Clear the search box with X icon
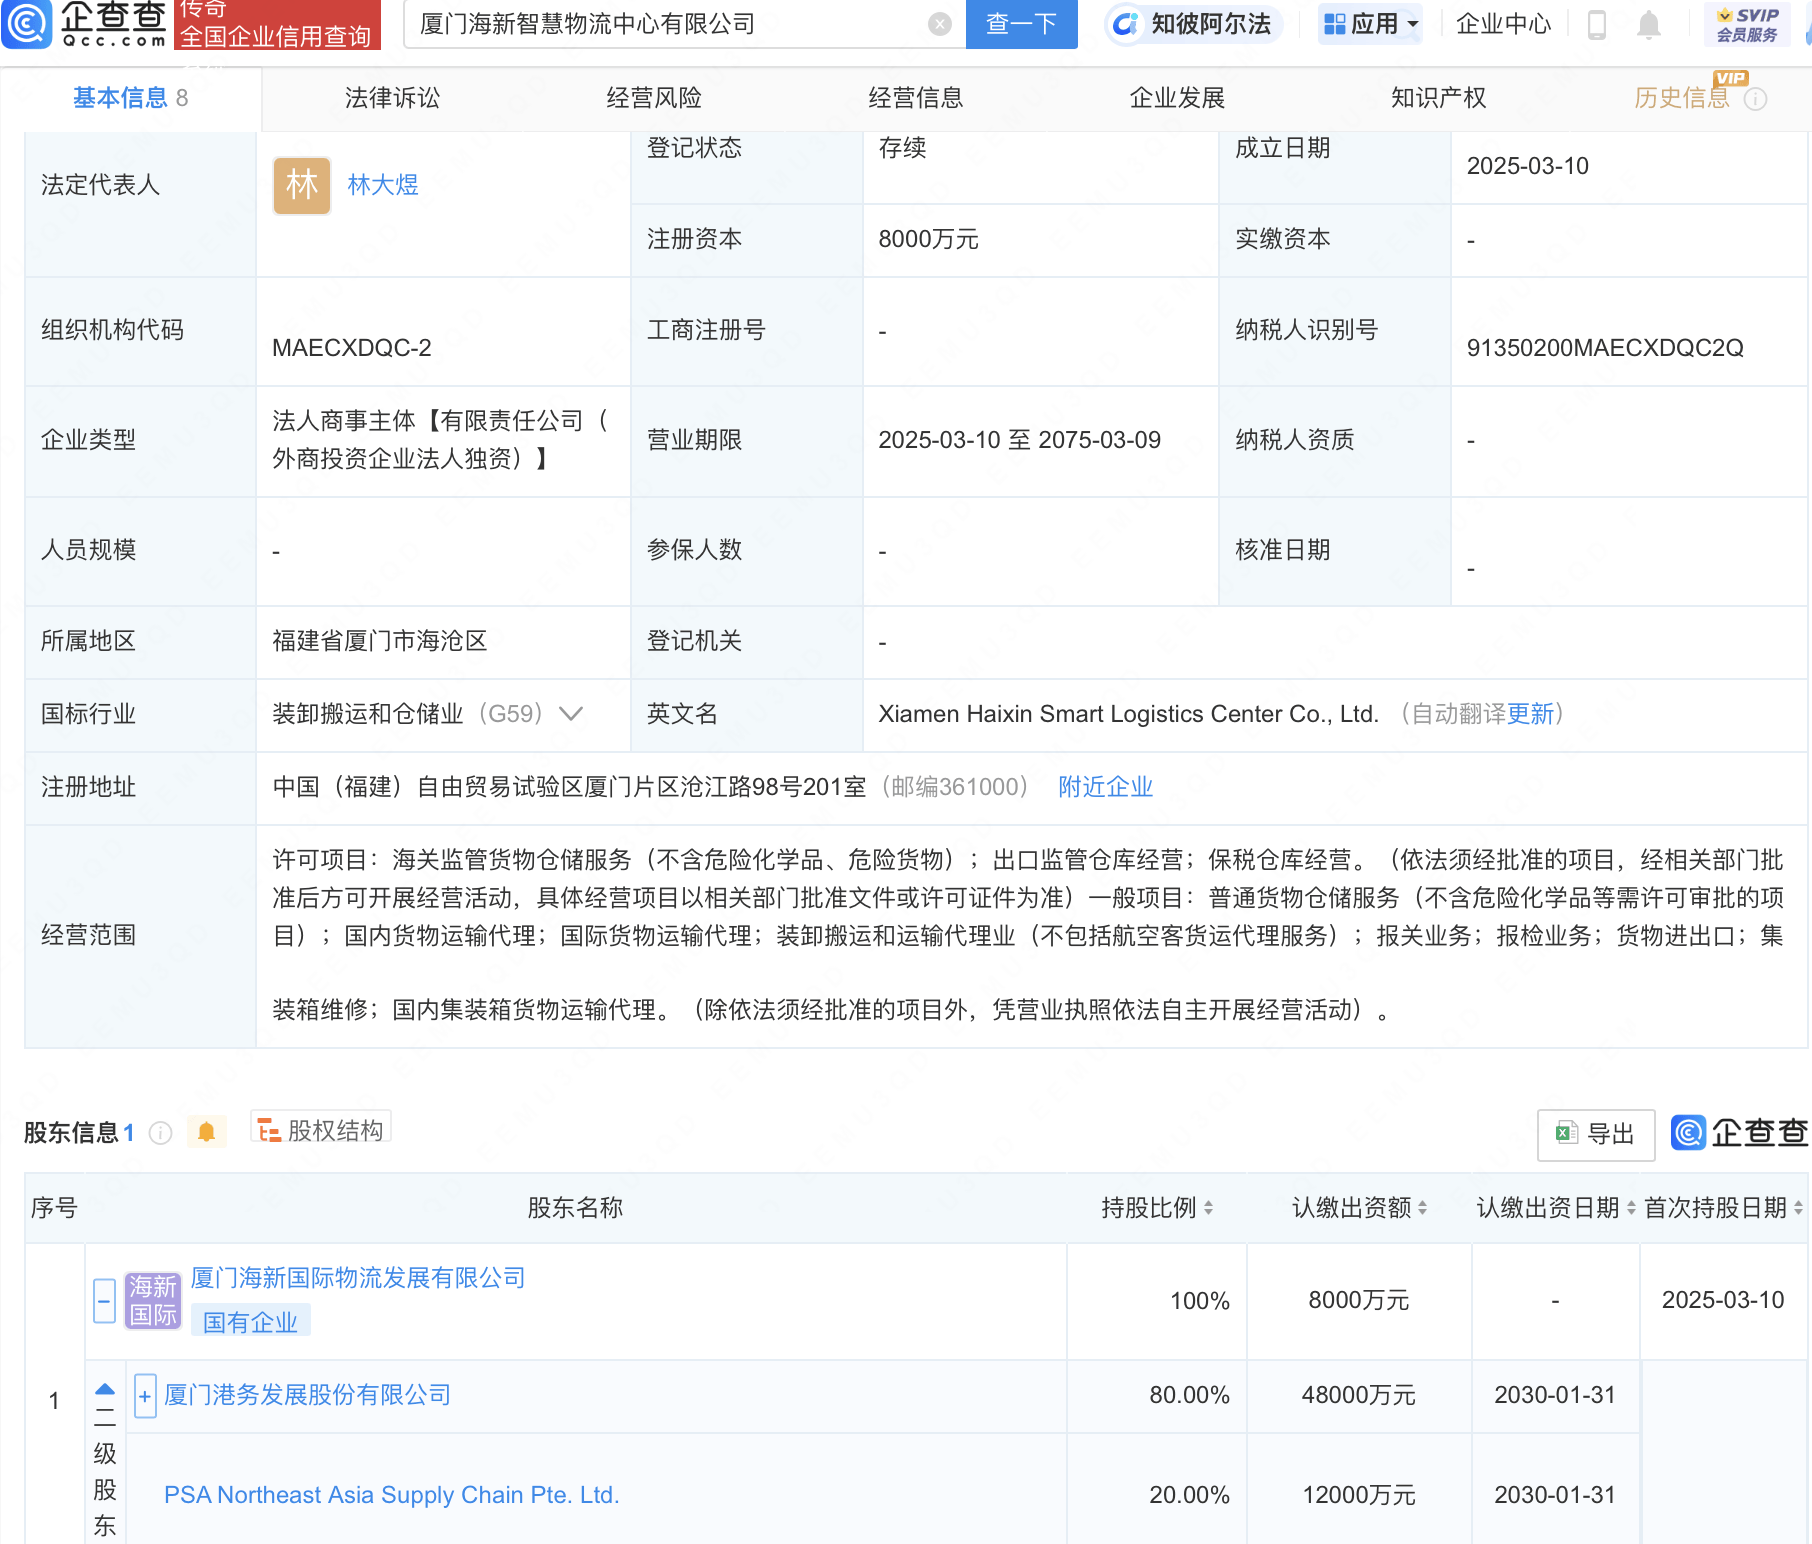This screenshot has width=1812, height=1544. [x=939, y=24]
